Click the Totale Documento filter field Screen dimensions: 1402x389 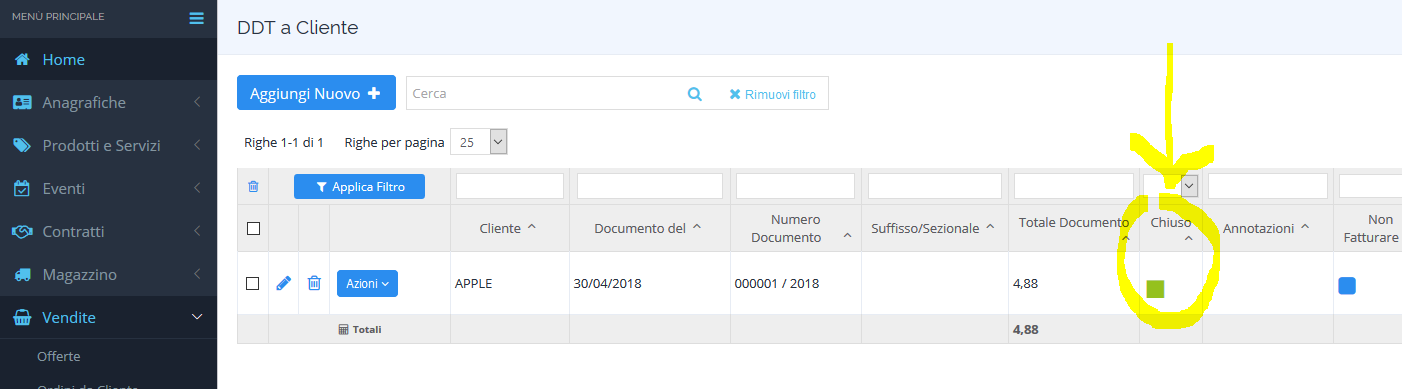(x=1074, y=186)
